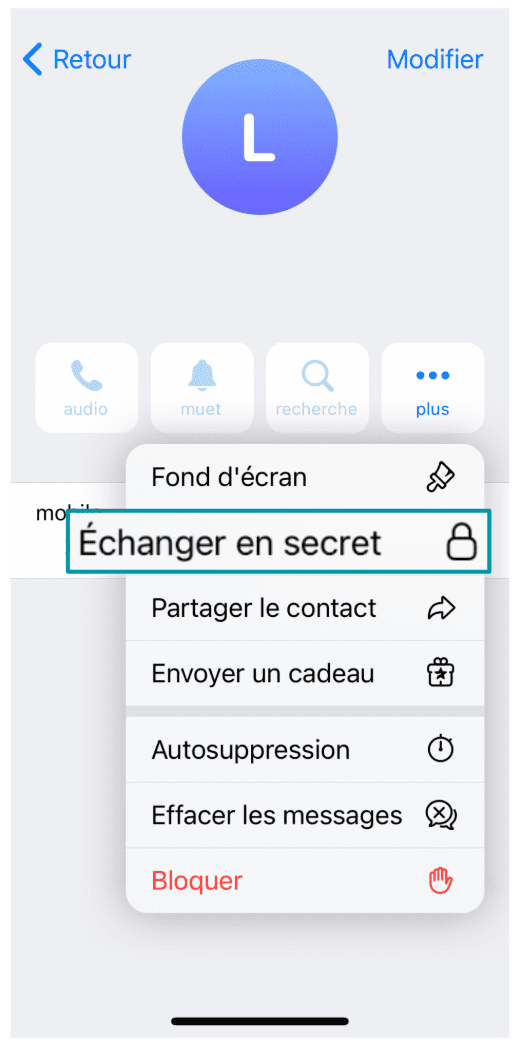Screen dimensions: 521x1048
Task: Click the share arrow icon
Action: 441,608
